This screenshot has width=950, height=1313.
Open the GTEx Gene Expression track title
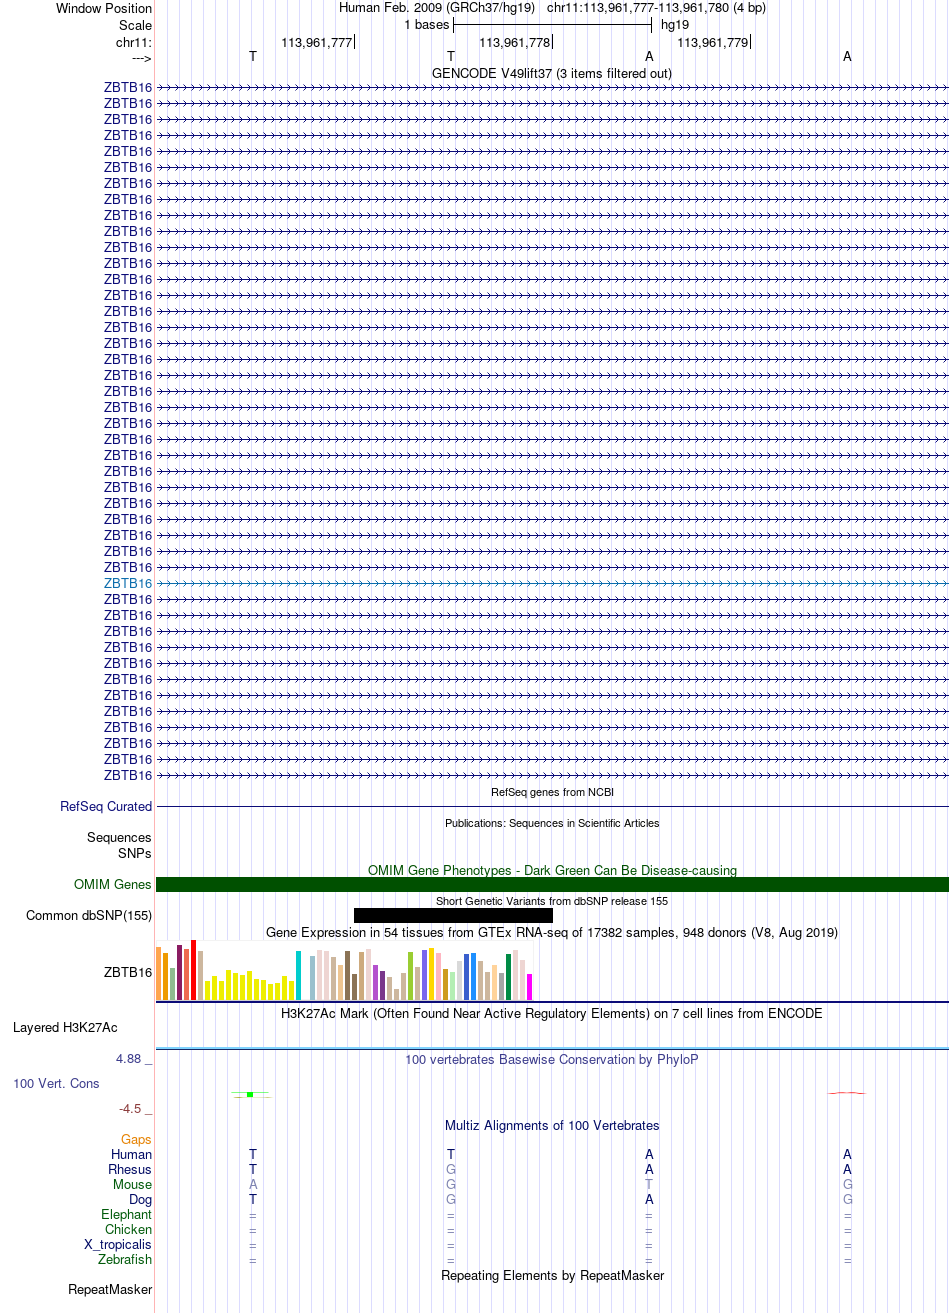coord(552,932)
